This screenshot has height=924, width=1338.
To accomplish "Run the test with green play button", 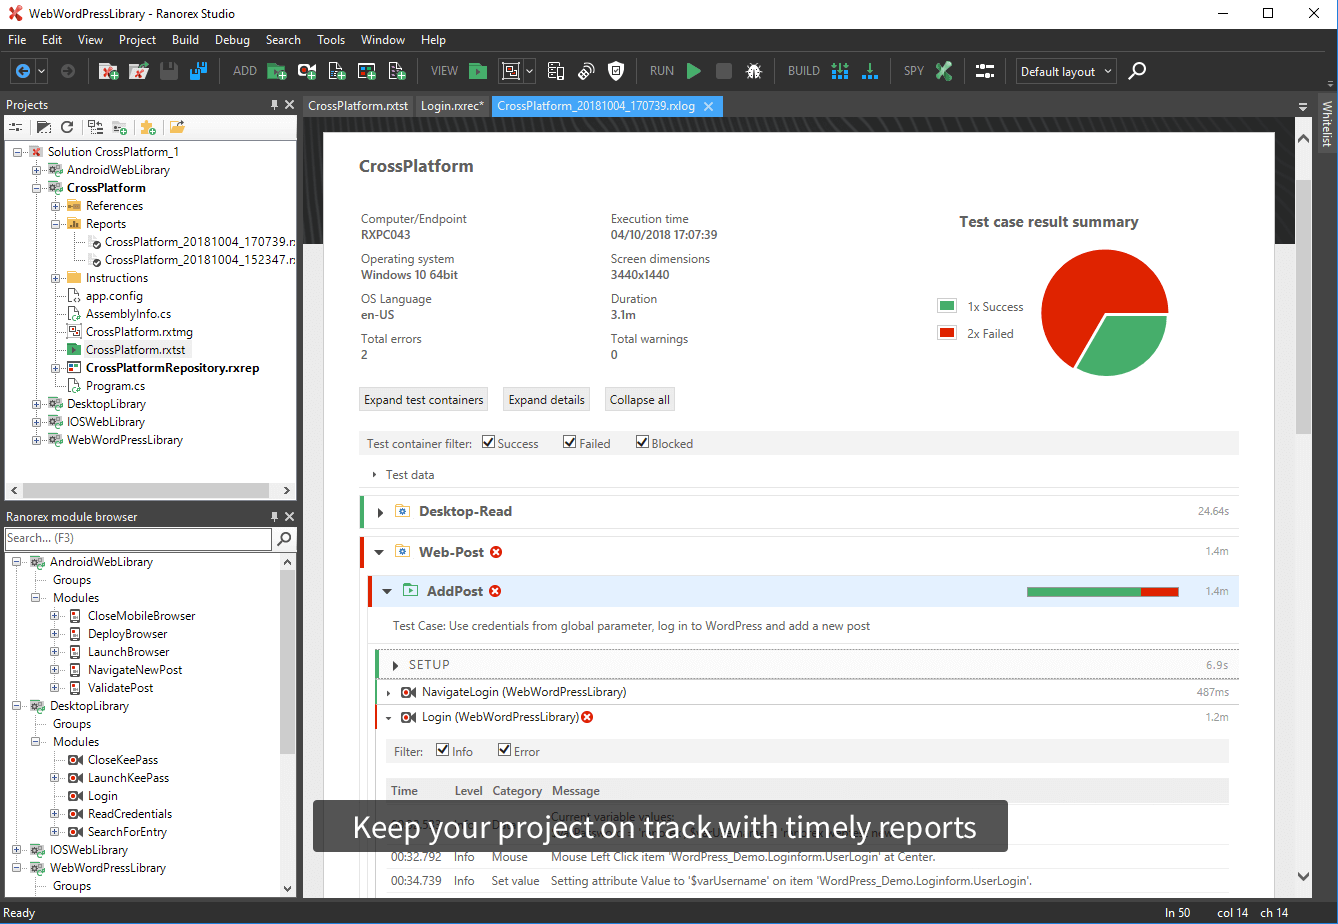I will [x=694, y=71].
